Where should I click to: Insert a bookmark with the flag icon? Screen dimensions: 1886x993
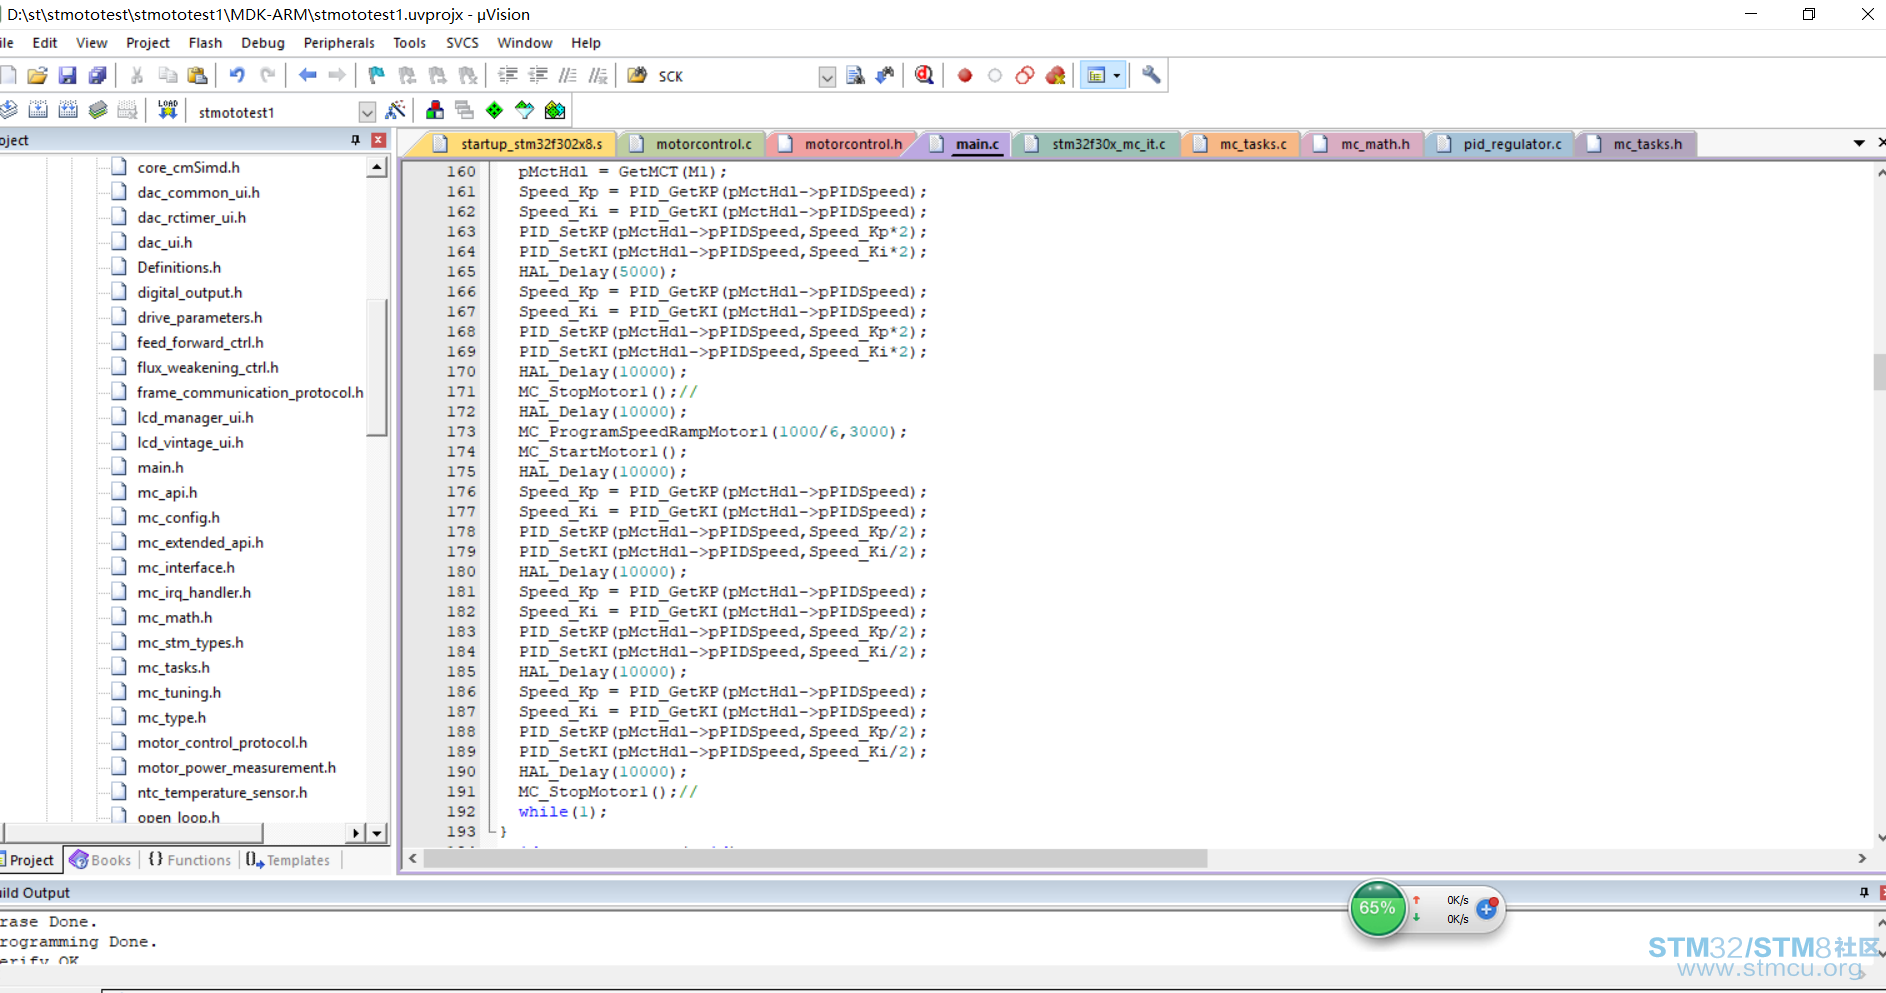[x=376, y=75]
